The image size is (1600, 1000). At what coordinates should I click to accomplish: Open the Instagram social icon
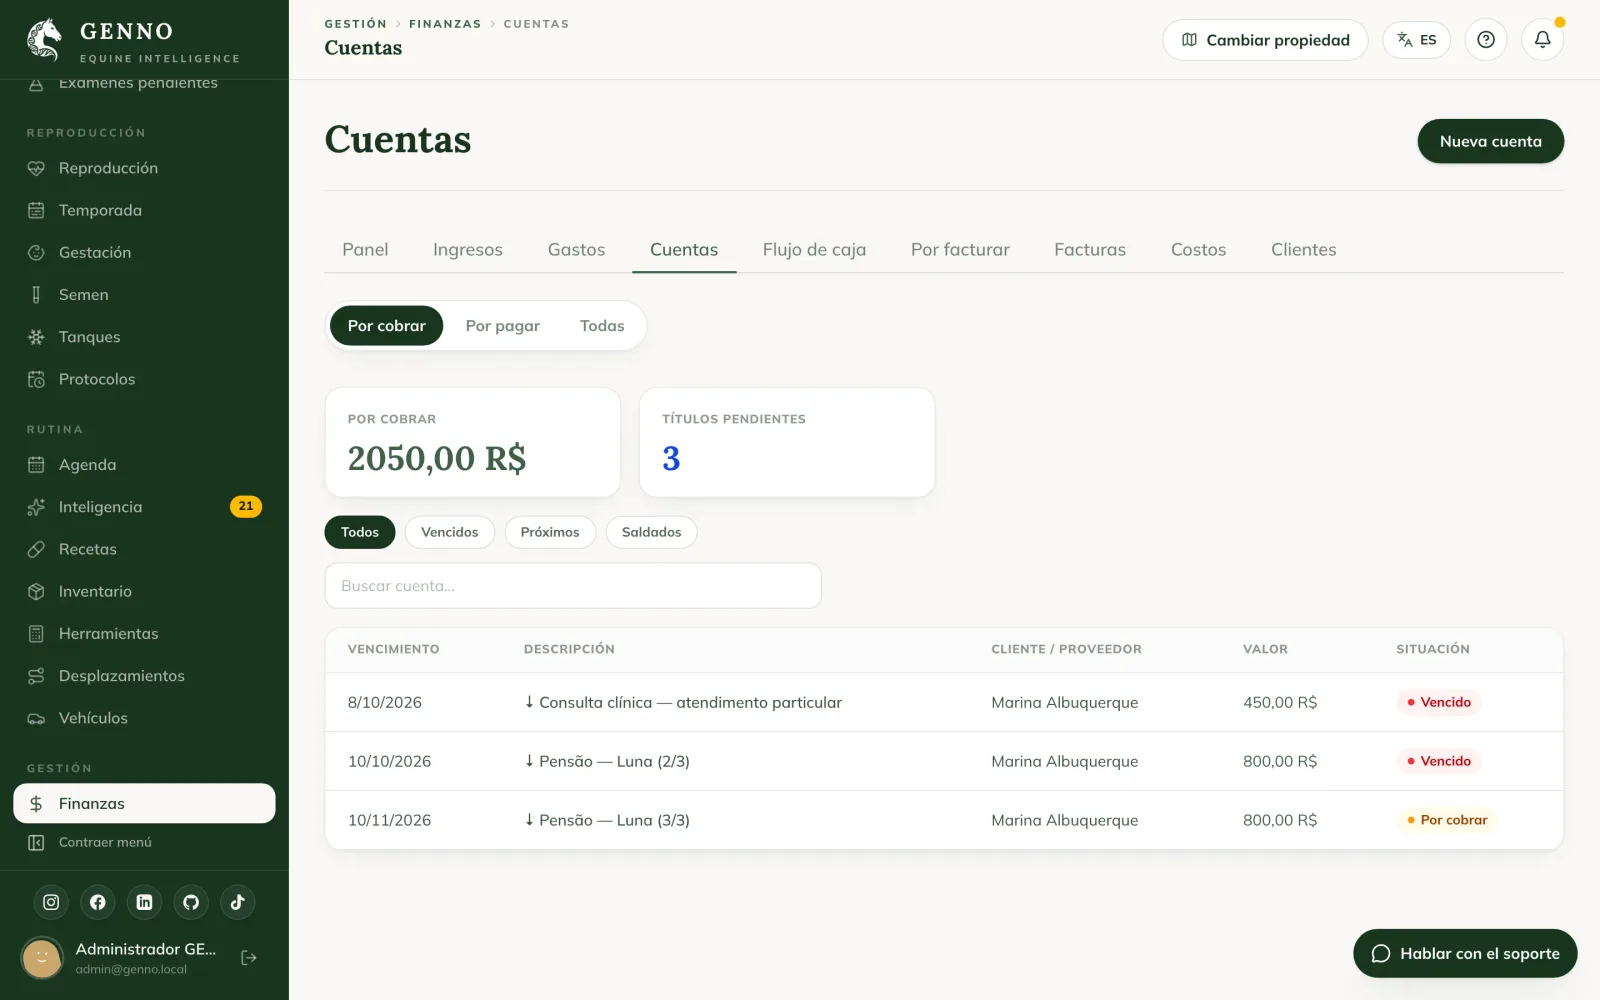51,902
